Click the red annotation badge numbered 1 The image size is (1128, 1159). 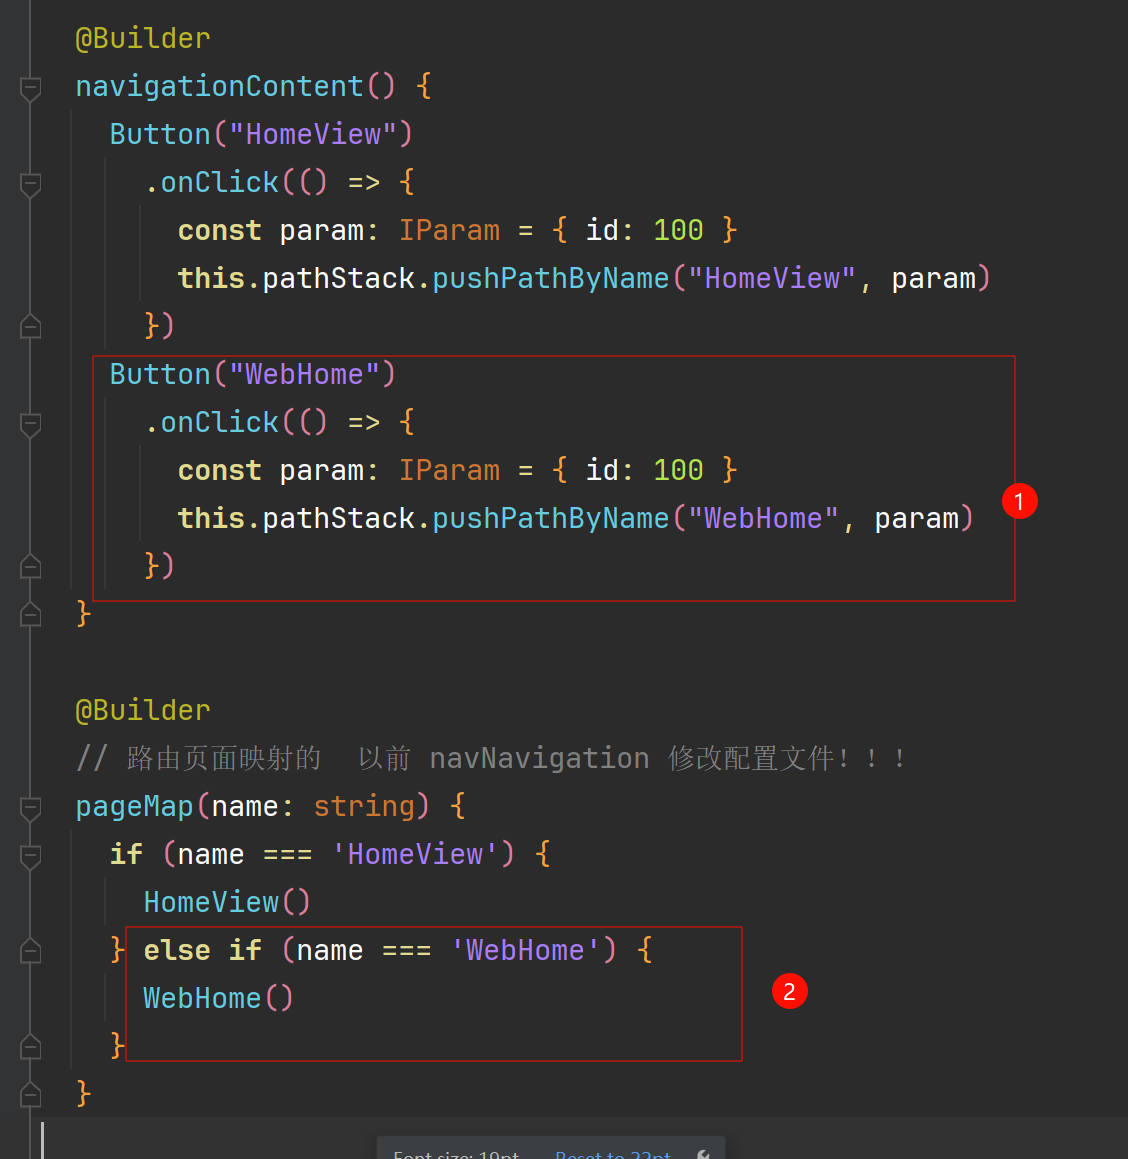tap(1020, 501)
